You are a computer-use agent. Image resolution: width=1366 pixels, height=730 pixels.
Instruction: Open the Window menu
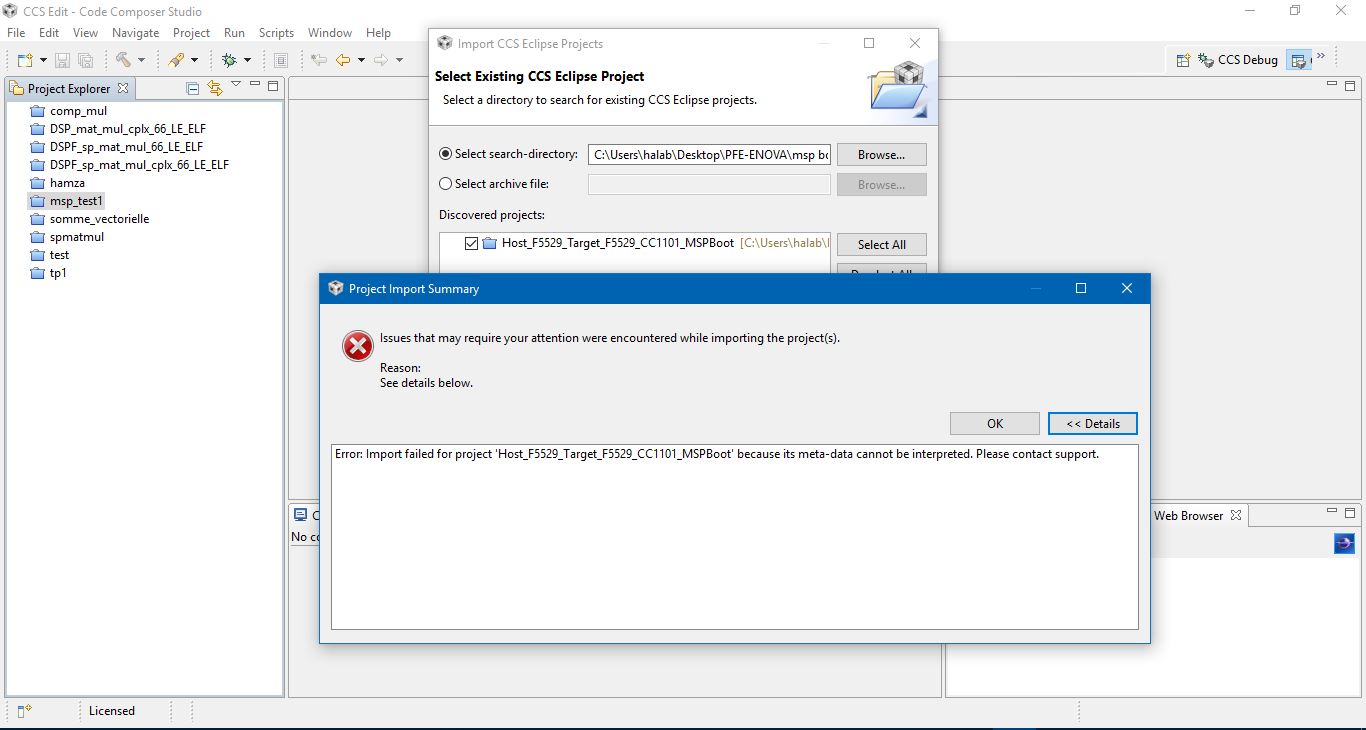coord(330,33)
